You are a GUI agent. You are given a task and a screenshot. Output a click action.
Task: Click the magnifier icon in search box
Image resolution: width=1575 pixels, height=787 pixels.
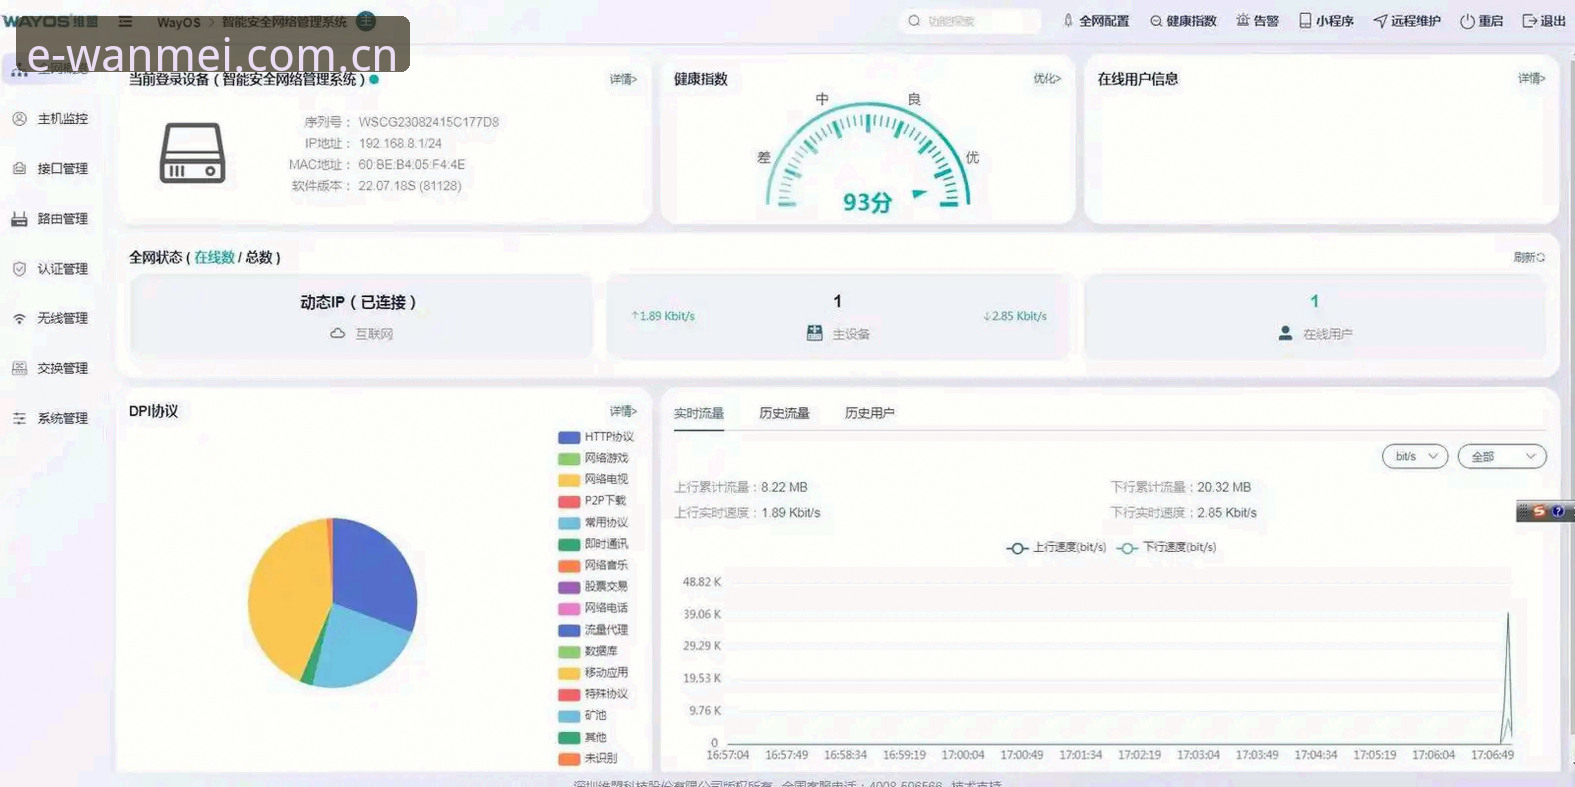tap(914, 21)
